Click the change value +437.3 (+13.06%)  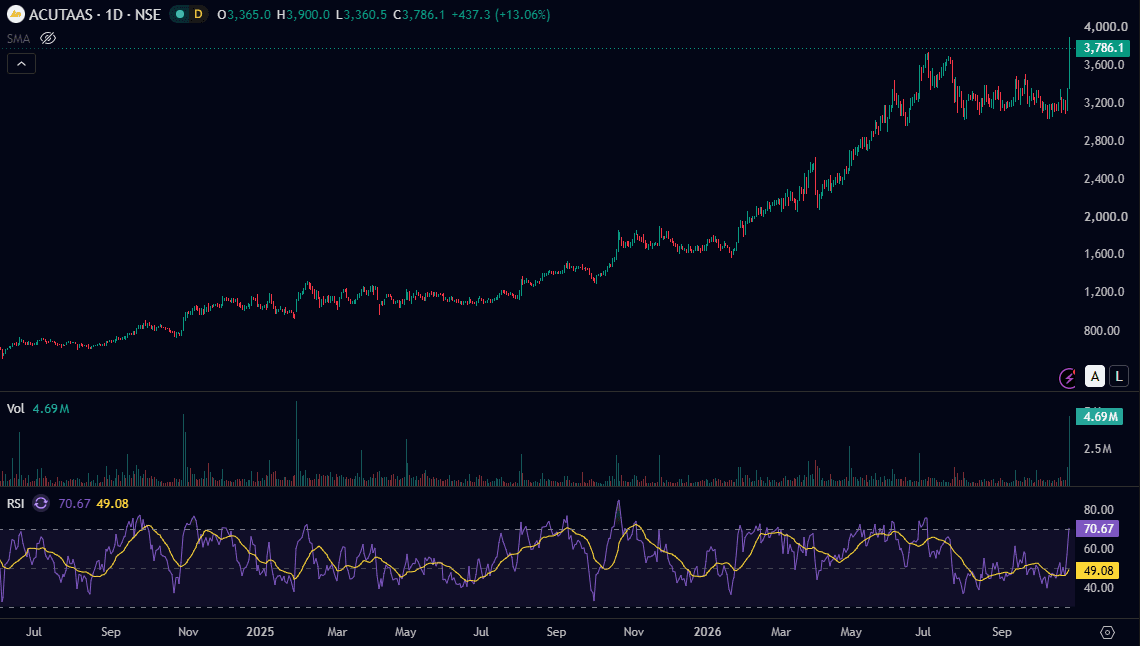(x=500, y=15)
